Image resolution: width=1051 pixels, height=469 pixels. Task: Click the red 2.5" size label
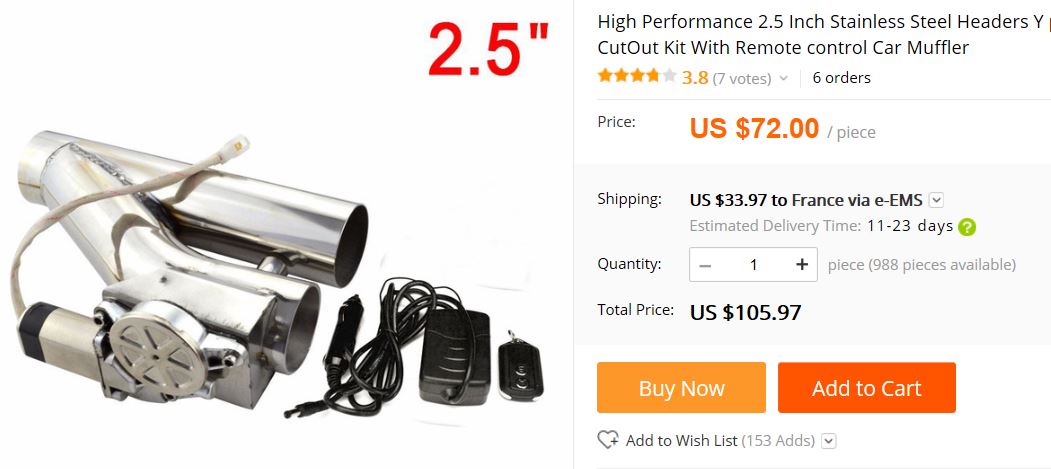point(489,49)
